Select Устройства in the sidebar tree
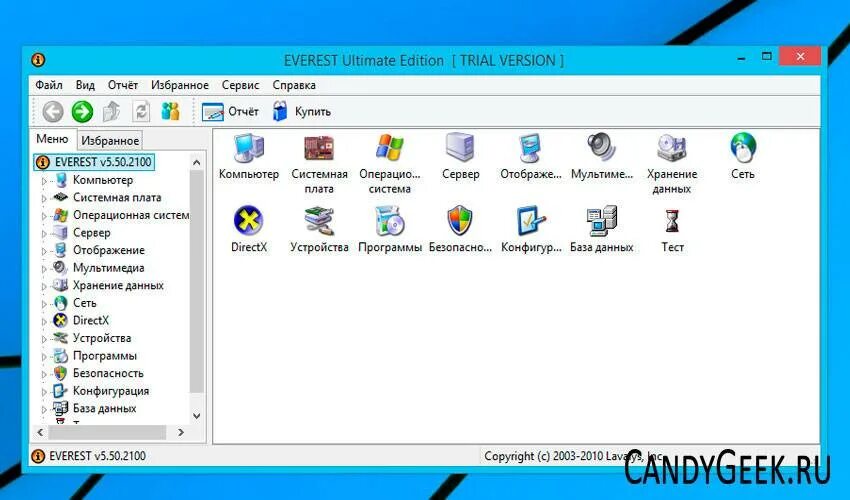This screenshot has width=850, height=500. pyautogui.click(x=102, y=338)
